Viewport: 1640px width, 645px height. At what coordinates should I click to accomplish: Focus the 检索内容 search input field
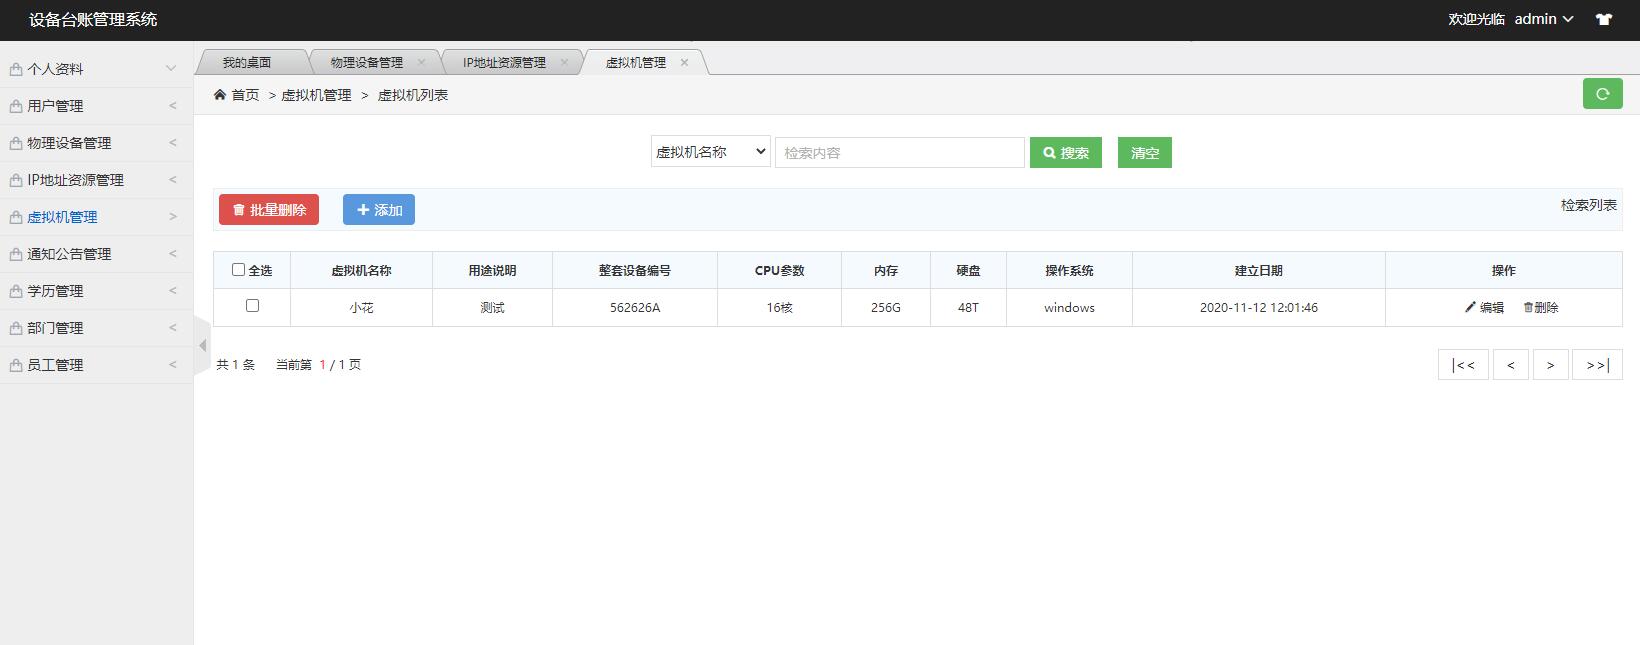[899, 153]
